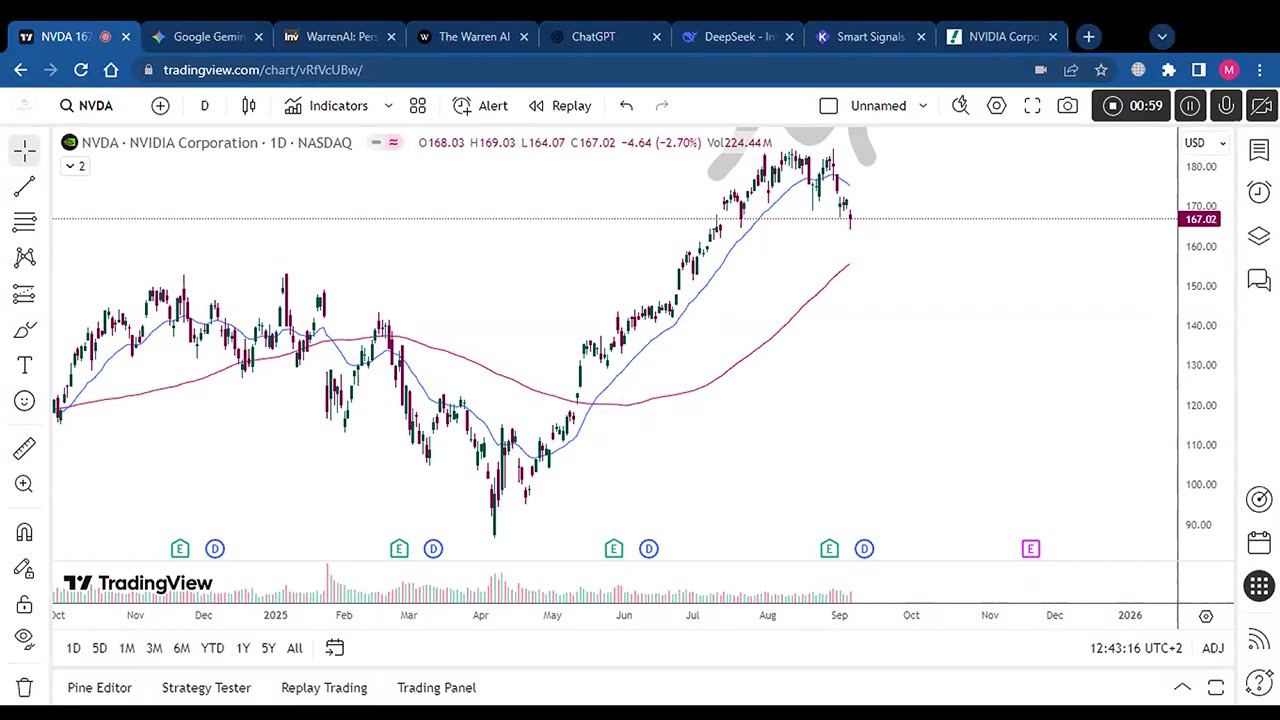Toggle hide all drawings eye icon
The width and height of the screenshot is (1280, 720).
[25, 640]
